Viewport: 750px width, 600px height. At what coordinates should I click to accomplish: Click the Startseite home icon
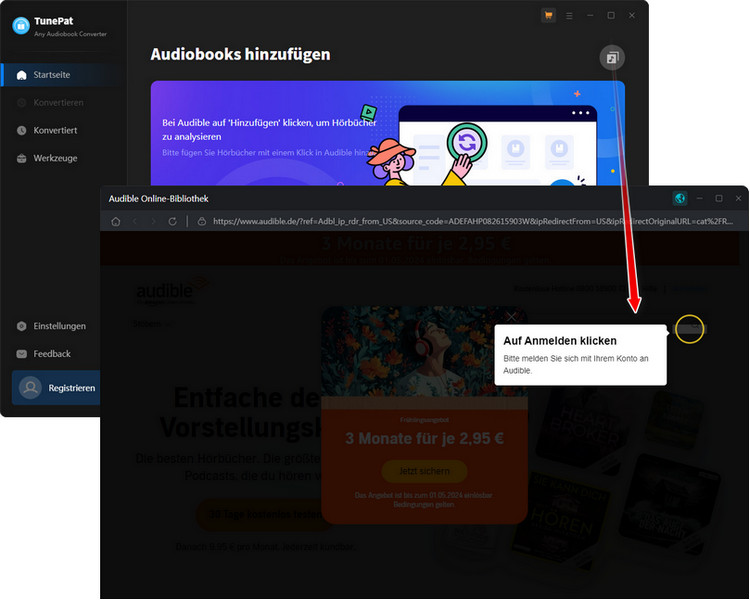coord(22,75)
